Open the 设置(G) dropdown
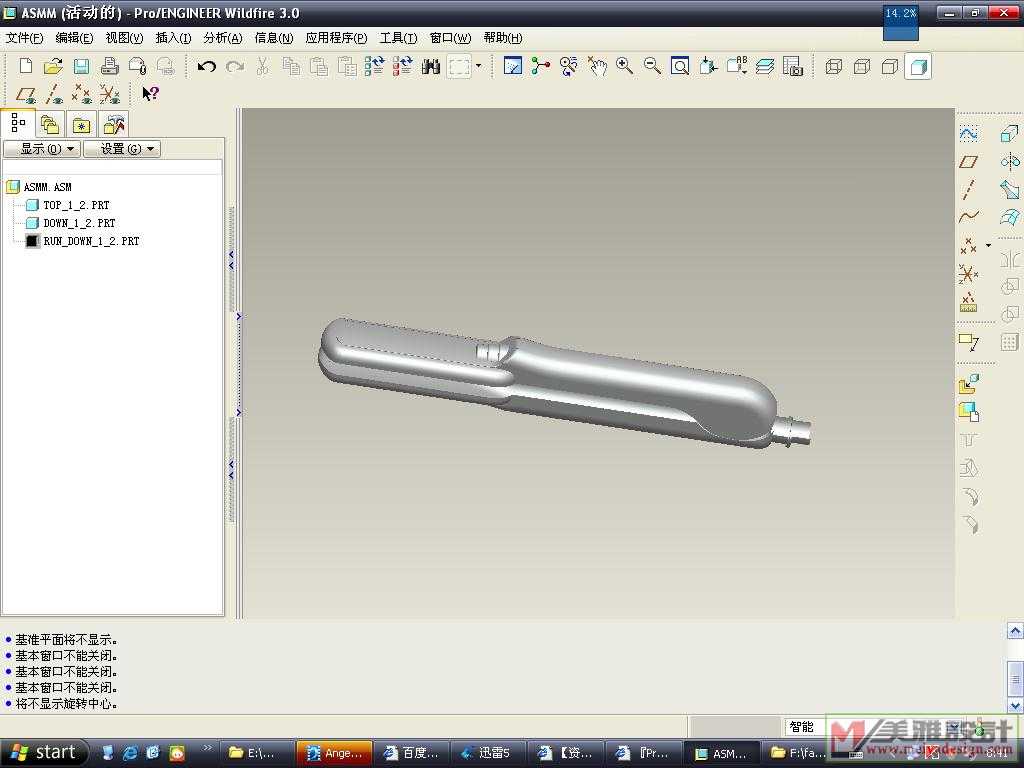The width and height of the screenshot is (1024, 768). (x=122, y=149)
